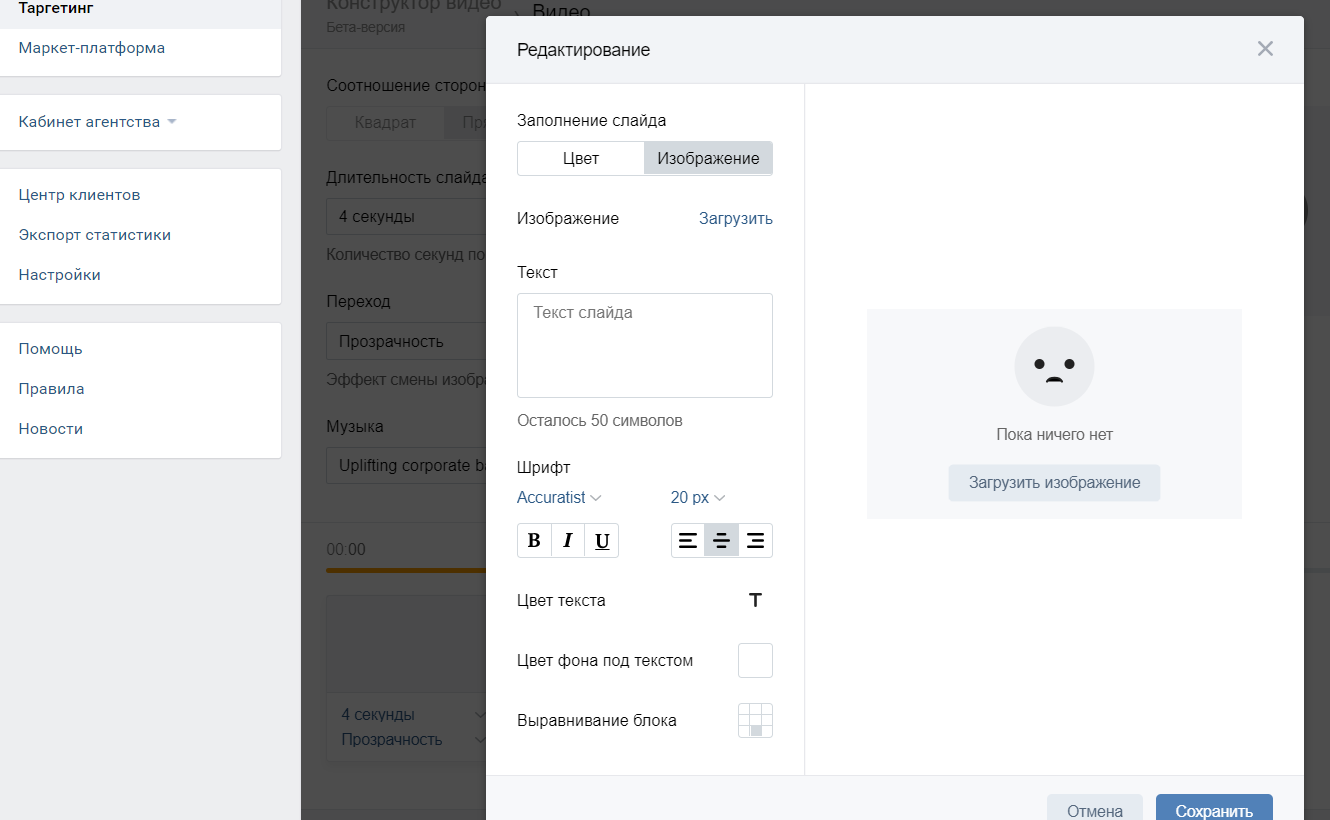Screen dimensions: 1330x820
Task: Click the Текст слайда input field
Action: (644, 345)
